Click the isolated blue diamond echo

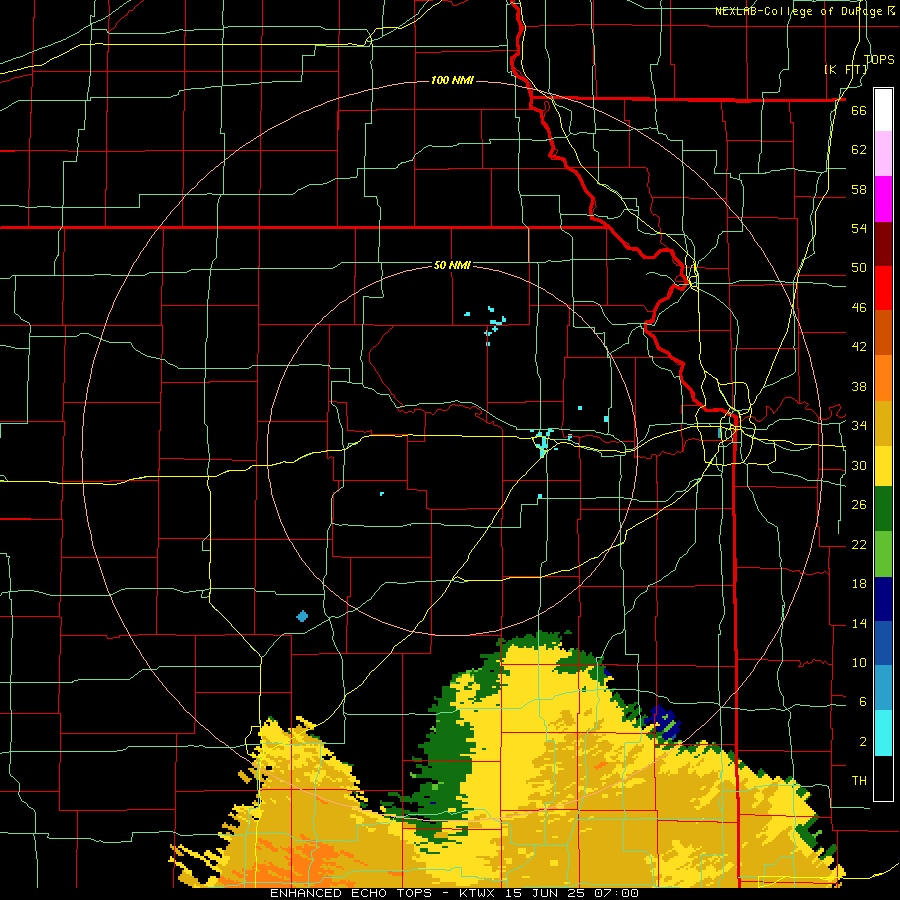point(302,616)
